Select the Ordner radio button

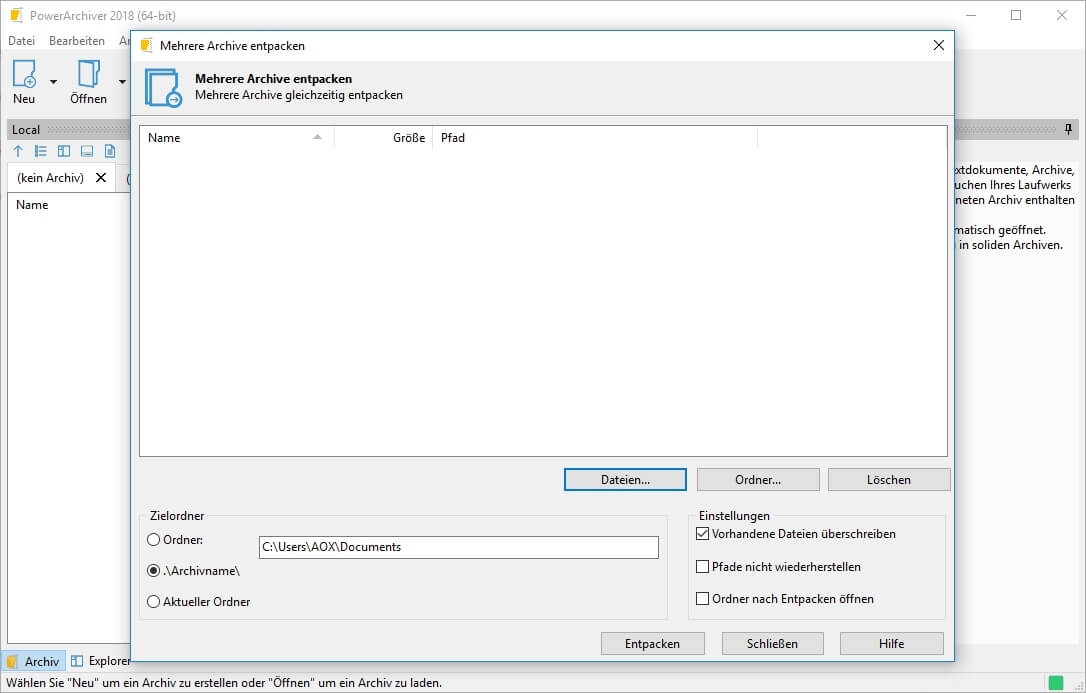point(153,540)
